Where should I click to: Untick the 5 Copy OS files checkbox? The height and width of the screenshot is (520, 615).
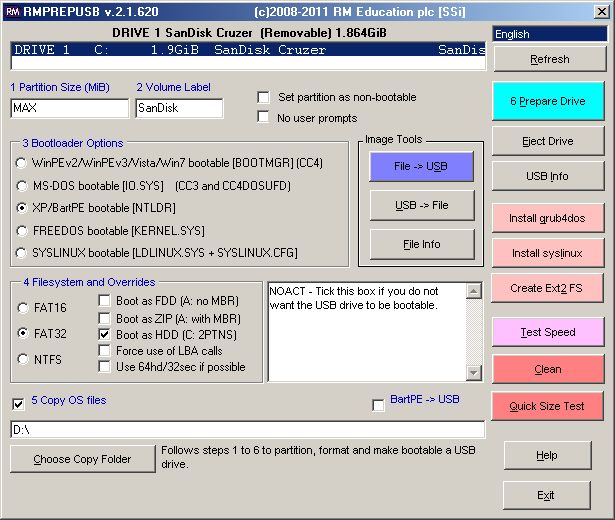18,404
